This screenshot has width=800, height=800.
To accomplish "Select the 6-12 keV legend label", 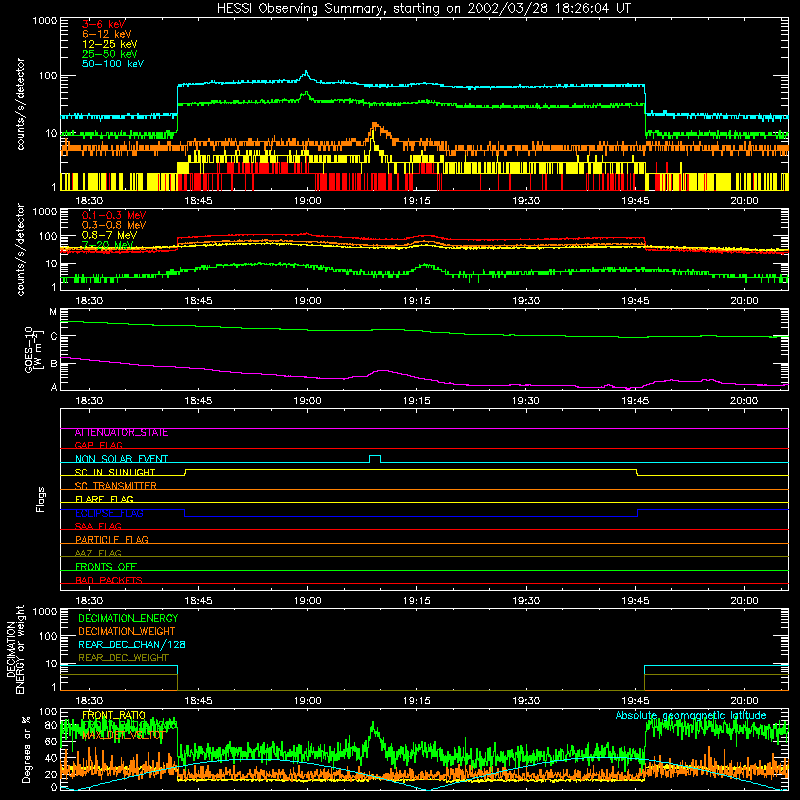I will (107, 34).
